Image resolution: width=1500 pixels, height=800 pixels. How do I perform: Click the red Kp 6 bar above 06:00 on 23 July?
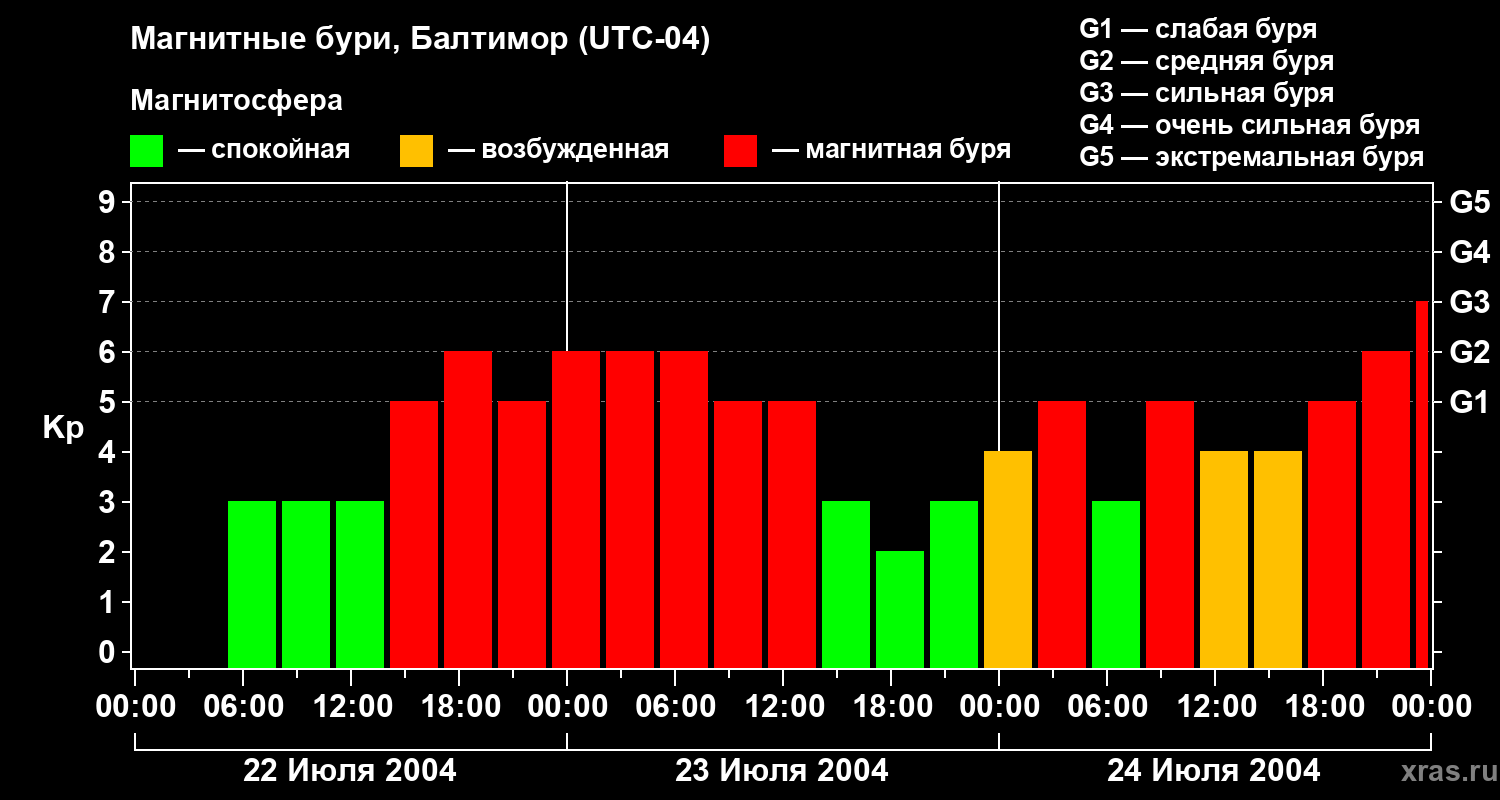click(684, 509)
